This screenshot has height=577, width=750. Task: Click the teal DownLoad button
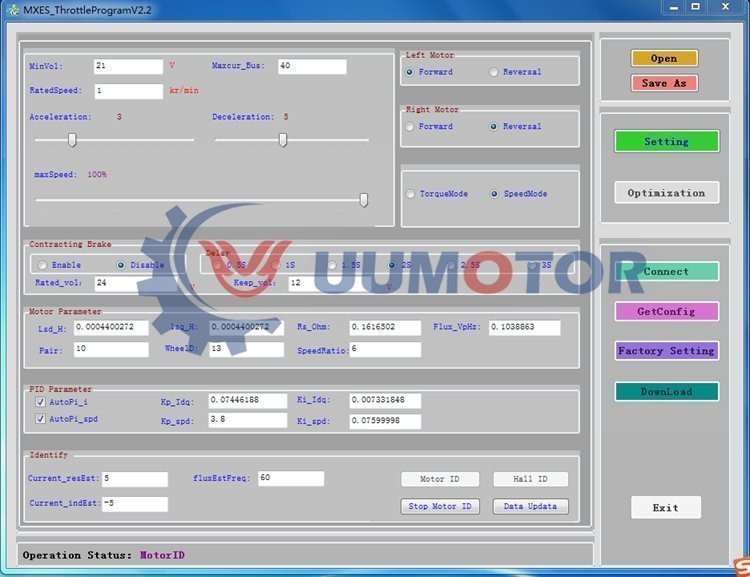[666, 391]
